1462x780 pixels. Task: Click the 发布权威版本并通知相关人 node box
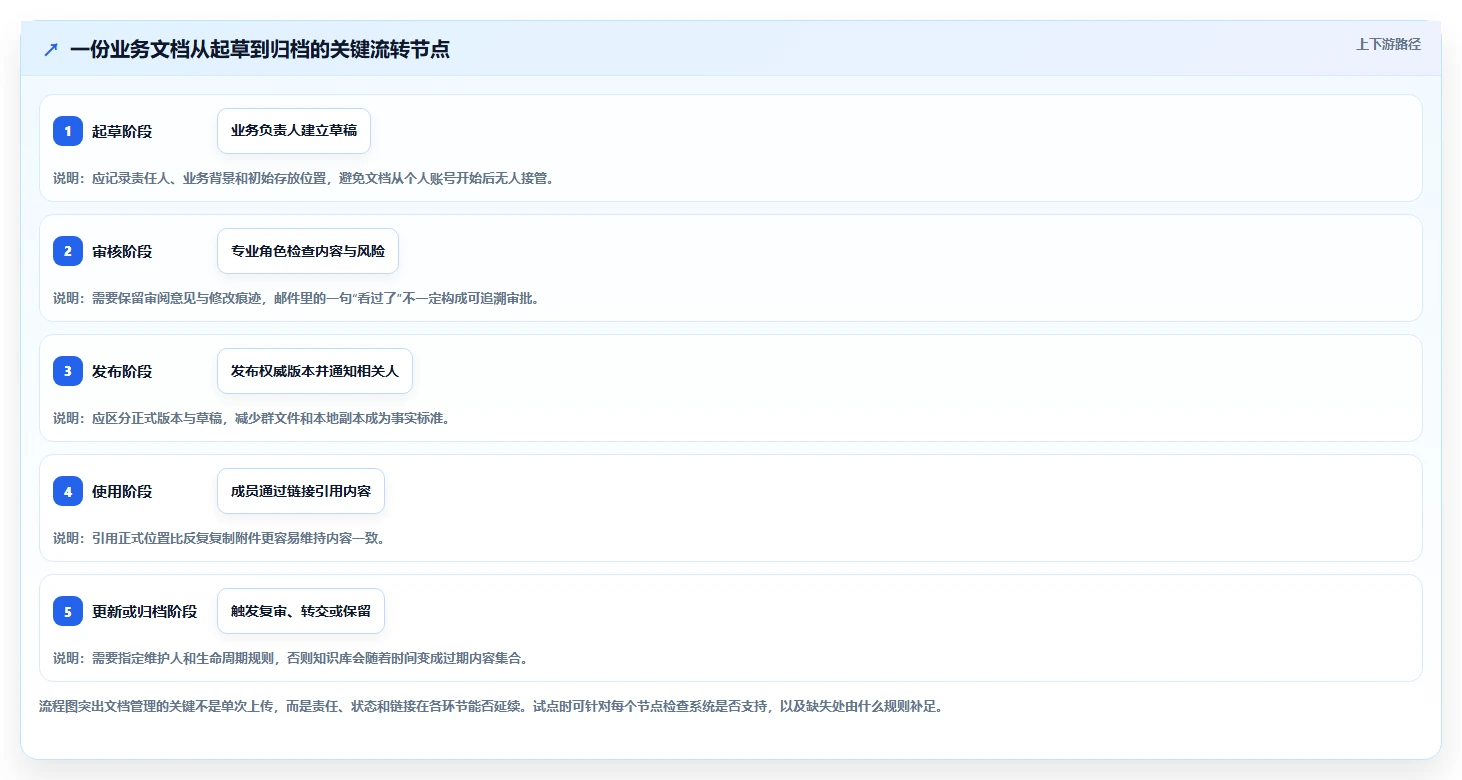(x=315, y=371)
